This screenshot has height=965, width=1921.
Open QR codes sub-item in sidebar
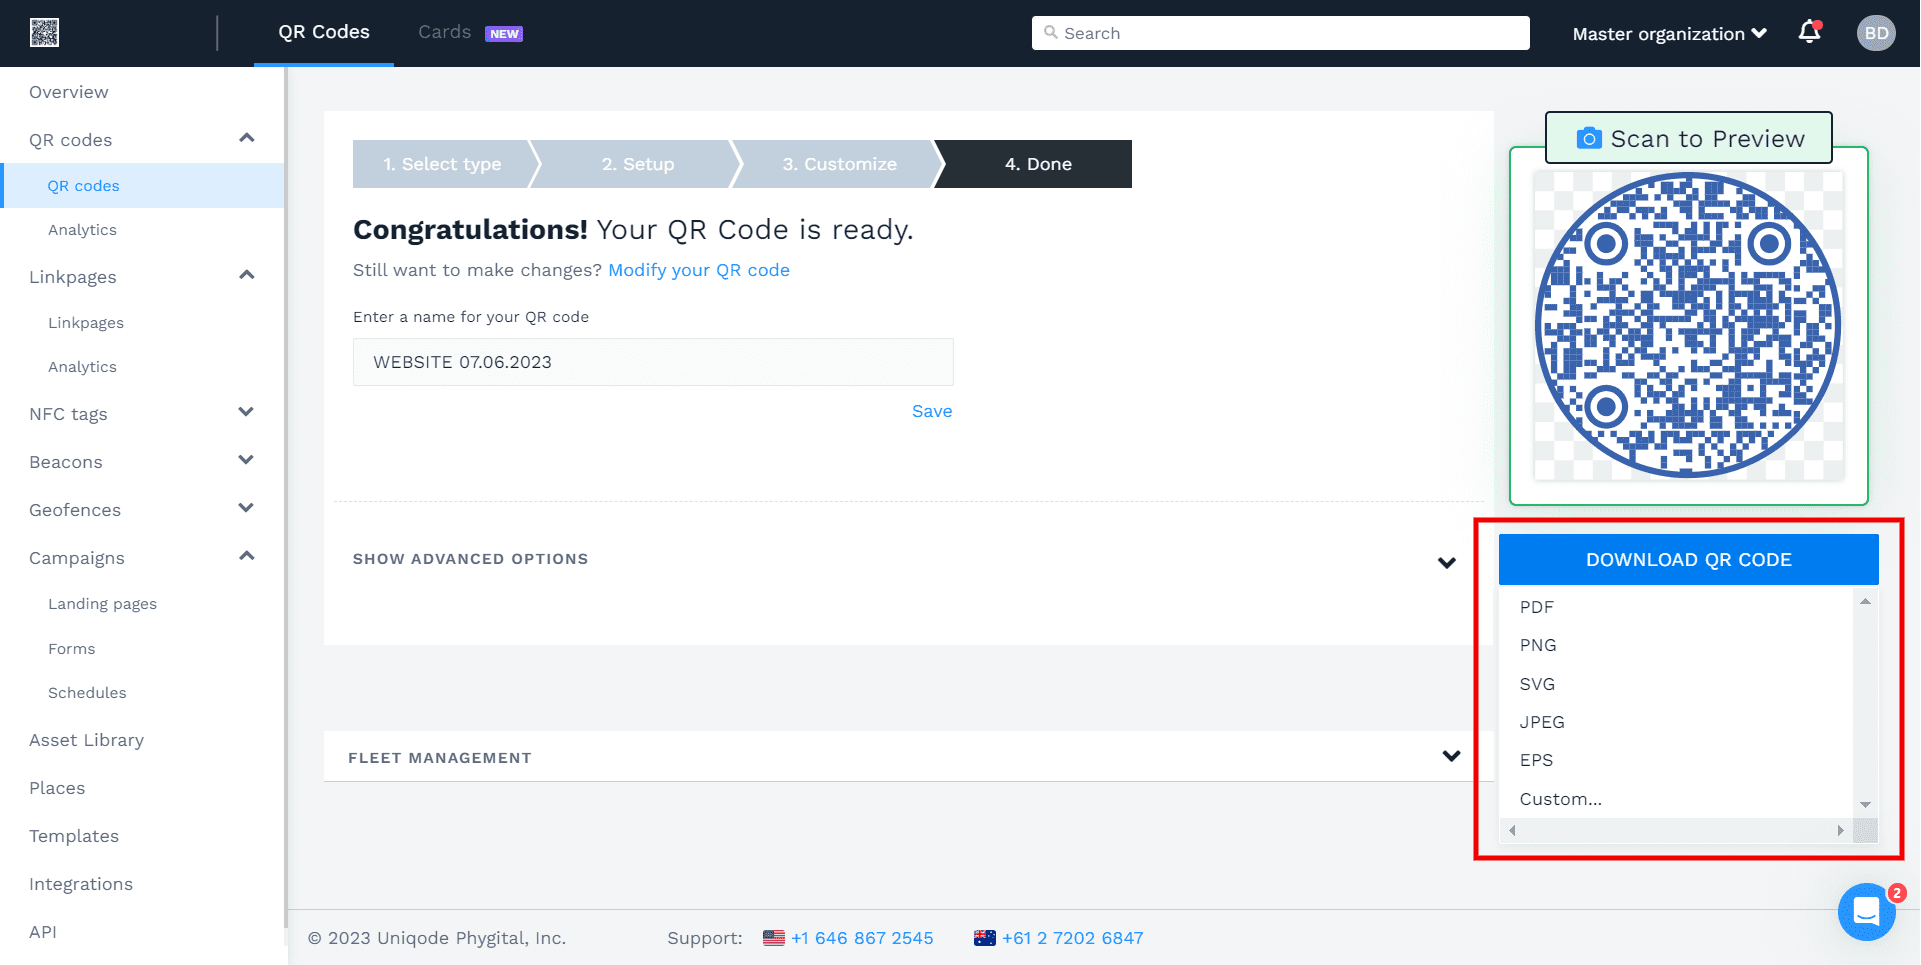point(84,186)
